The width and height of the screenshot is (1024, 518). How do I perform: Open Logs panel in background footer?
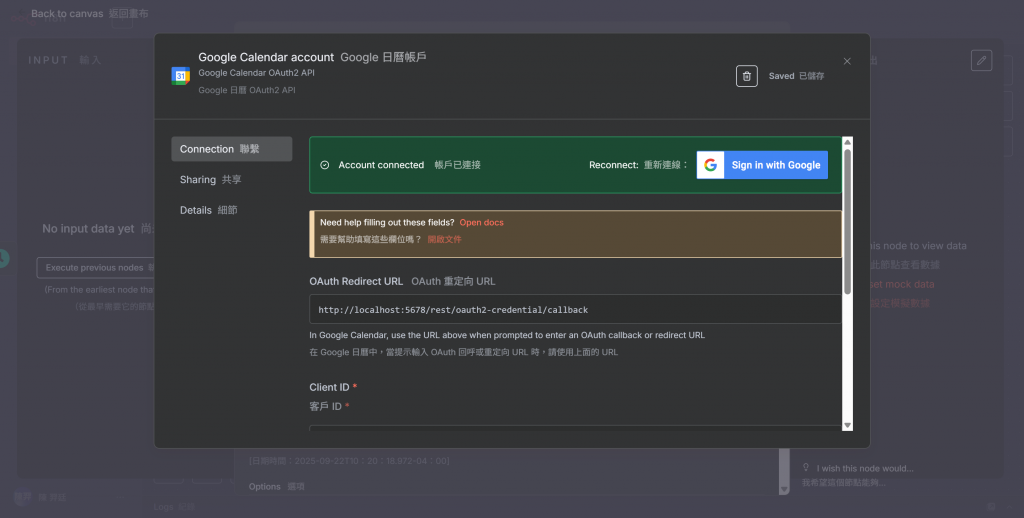pos(165,507)
